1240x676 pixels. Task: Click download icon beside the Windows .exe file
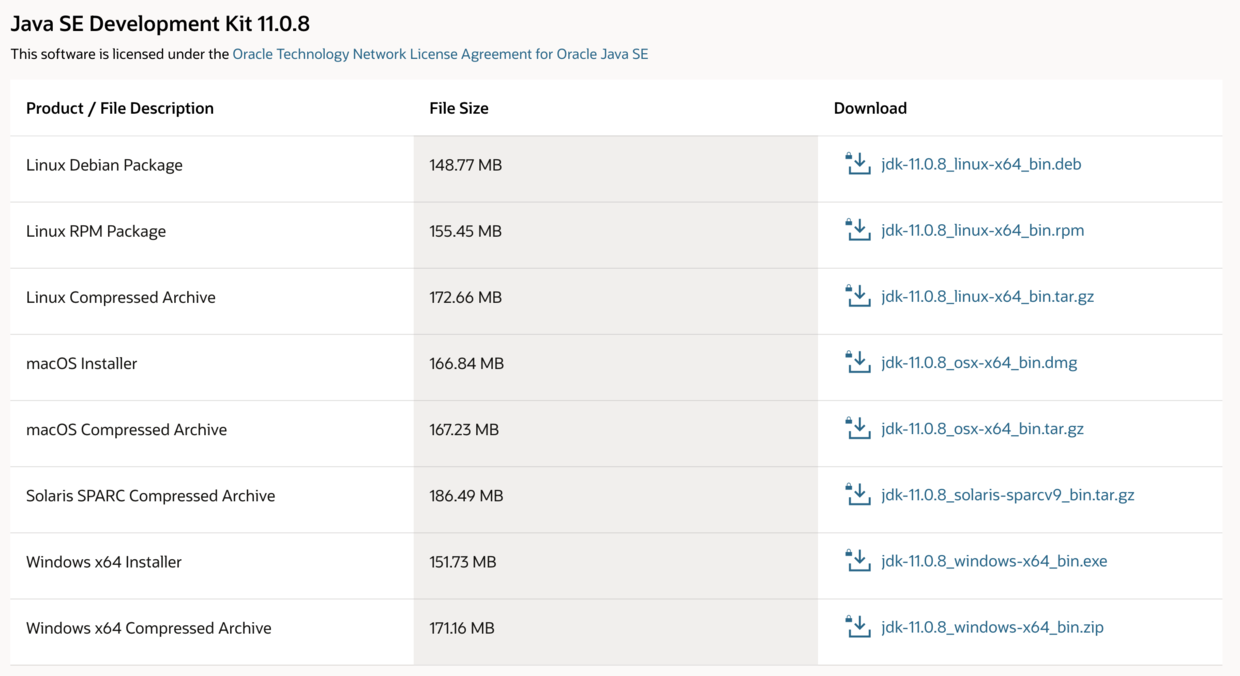coord(858,561)
